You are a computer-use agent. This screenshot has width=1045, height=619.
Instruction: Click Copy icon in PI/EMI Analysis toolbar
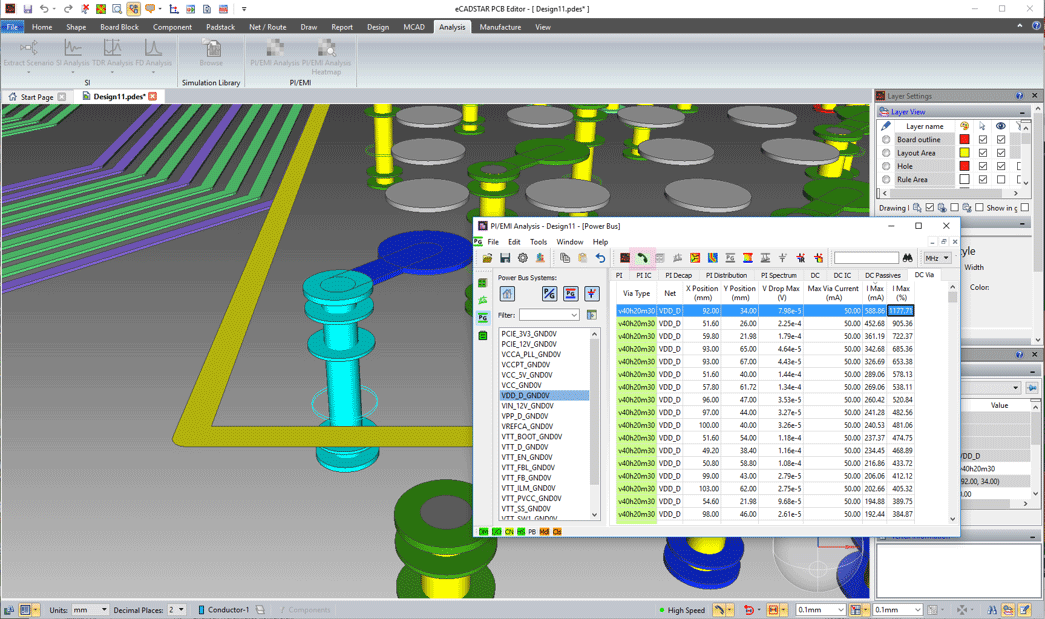point(565,258)
